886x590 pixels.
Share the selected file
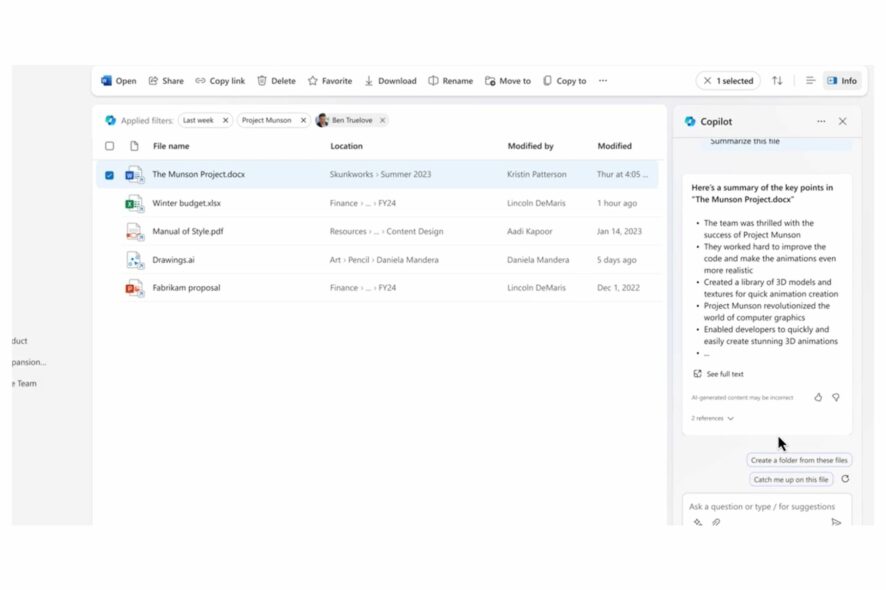pyautogui.click(x=166, y=81)
